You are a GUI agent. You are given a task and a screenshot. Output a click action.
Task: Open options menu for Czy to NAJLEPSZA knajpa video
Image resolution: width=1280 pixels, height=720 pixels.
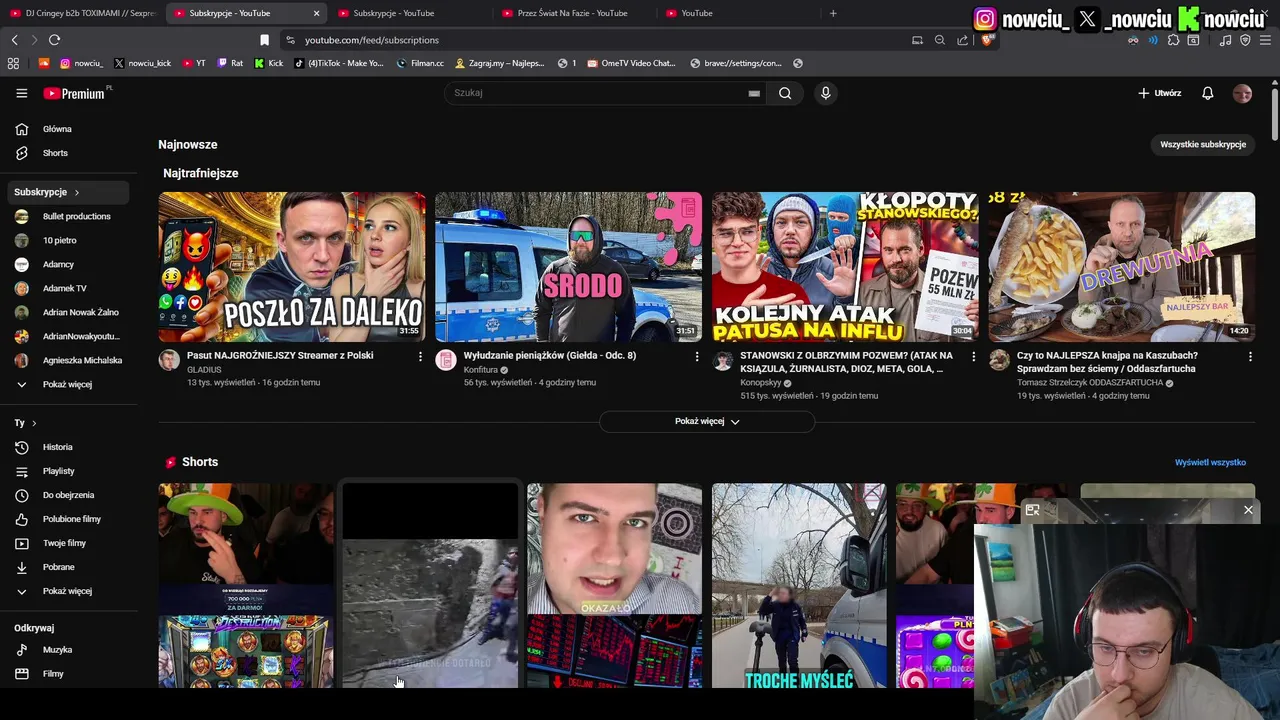coord(1250,356)
